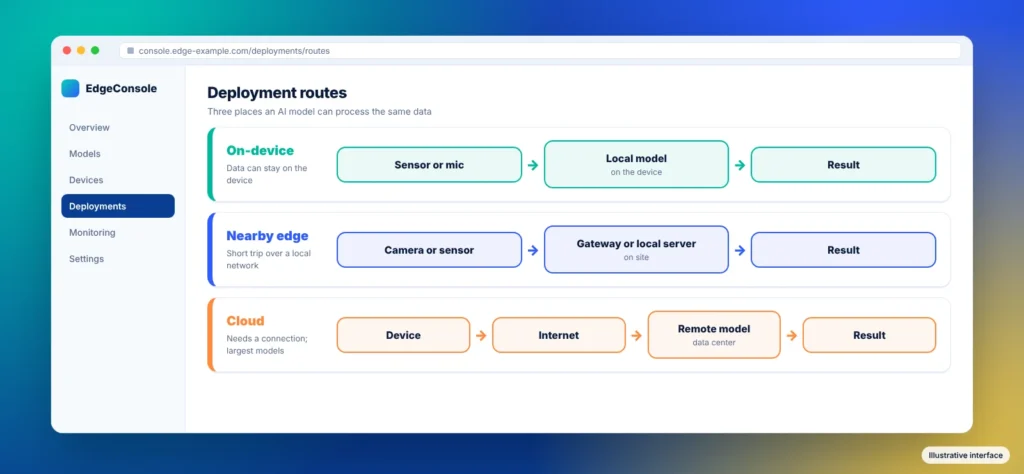Maximize the window with the green button

[95, 50]
